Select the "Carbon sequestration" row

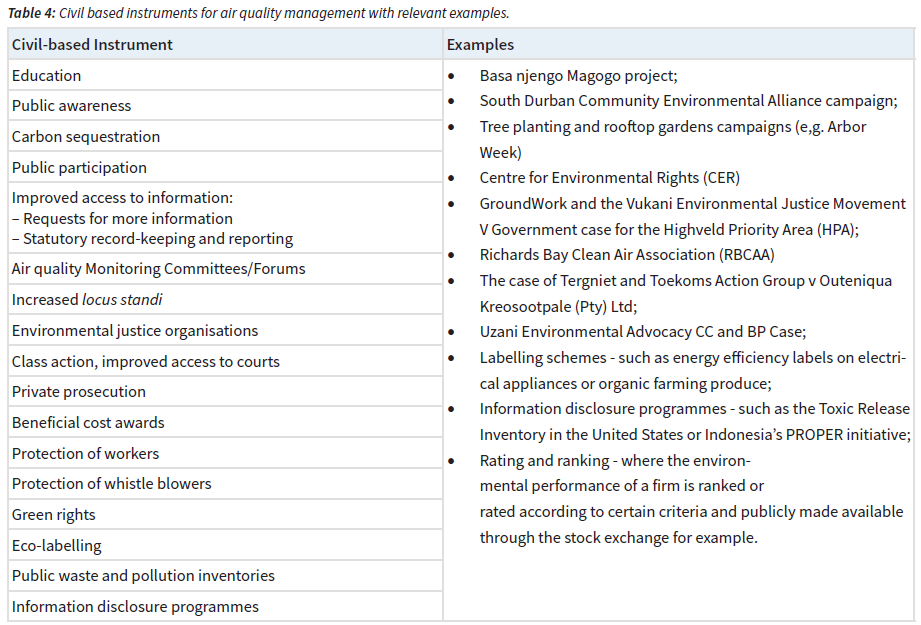pos(86,137)
